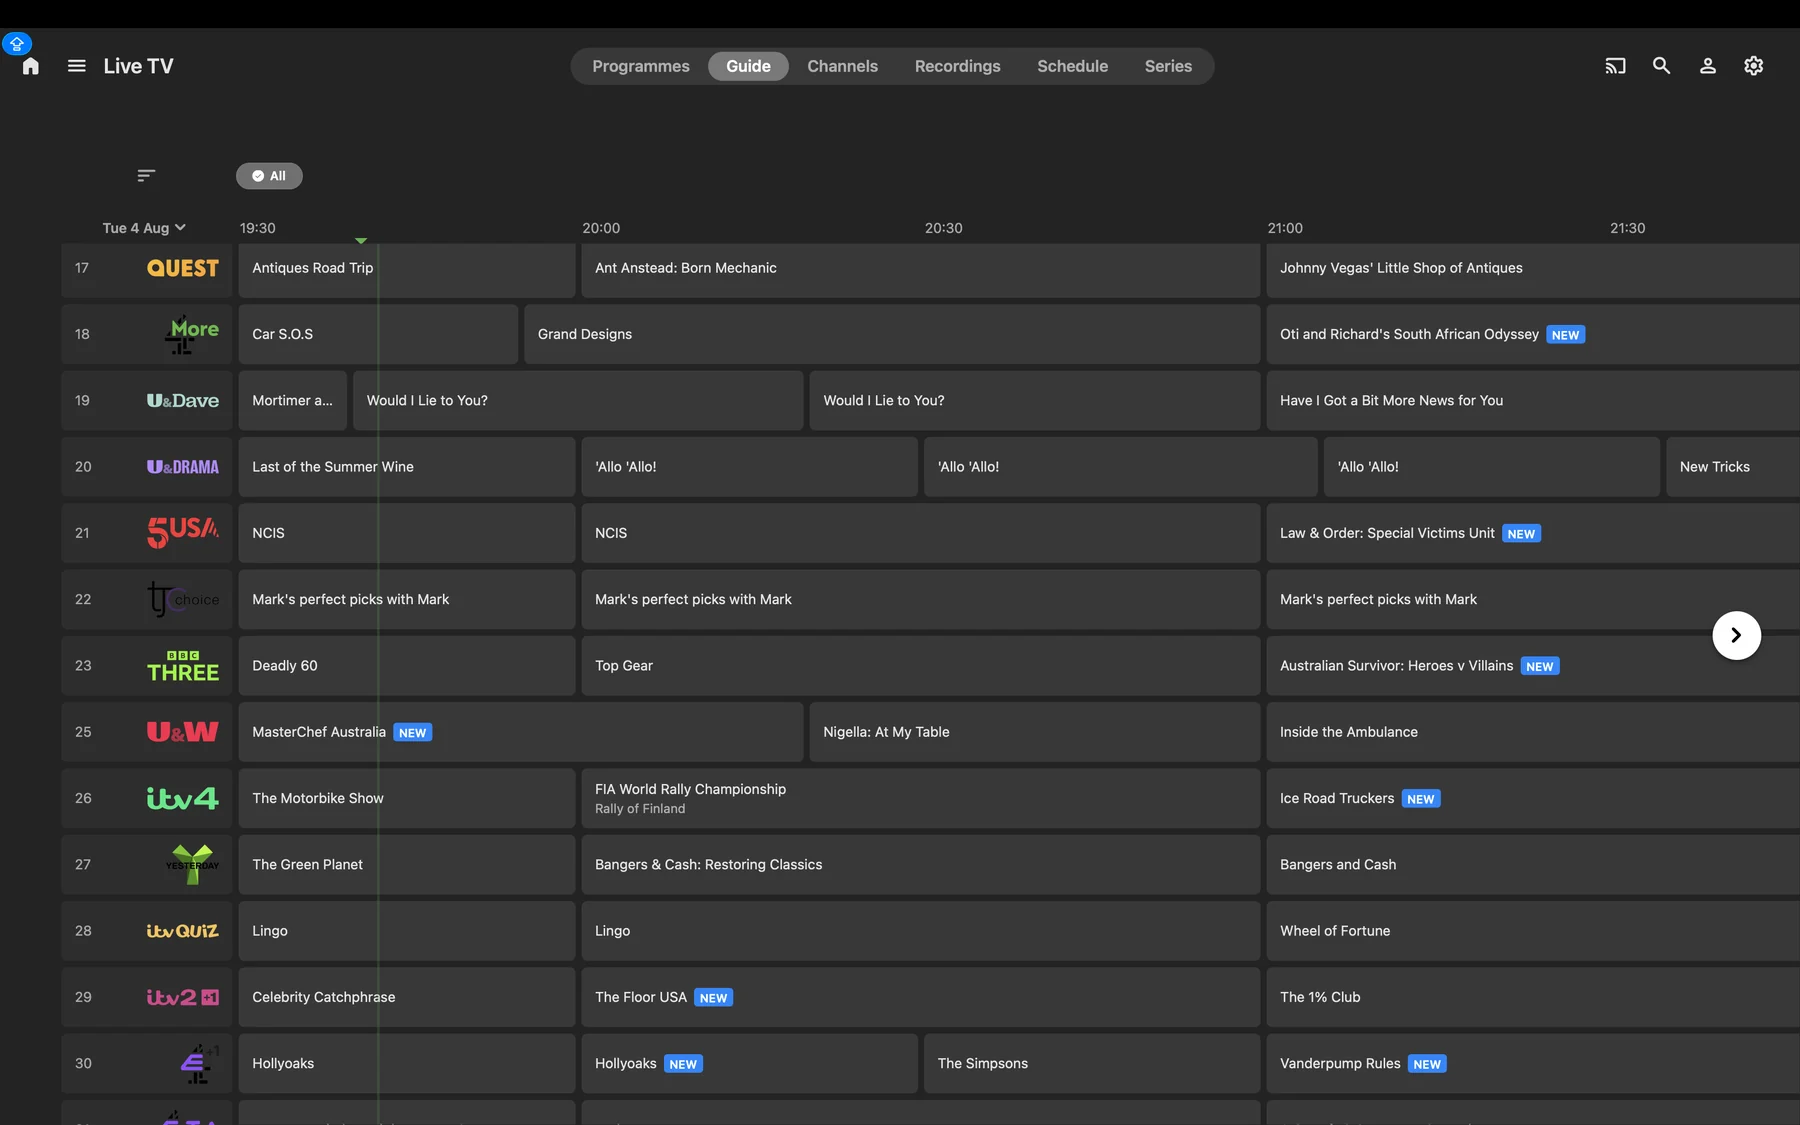Viewport: 1800px width, 1125px height.
Task: Open The Motorbike Show on ITV4
Action: (x=407, y=798)
